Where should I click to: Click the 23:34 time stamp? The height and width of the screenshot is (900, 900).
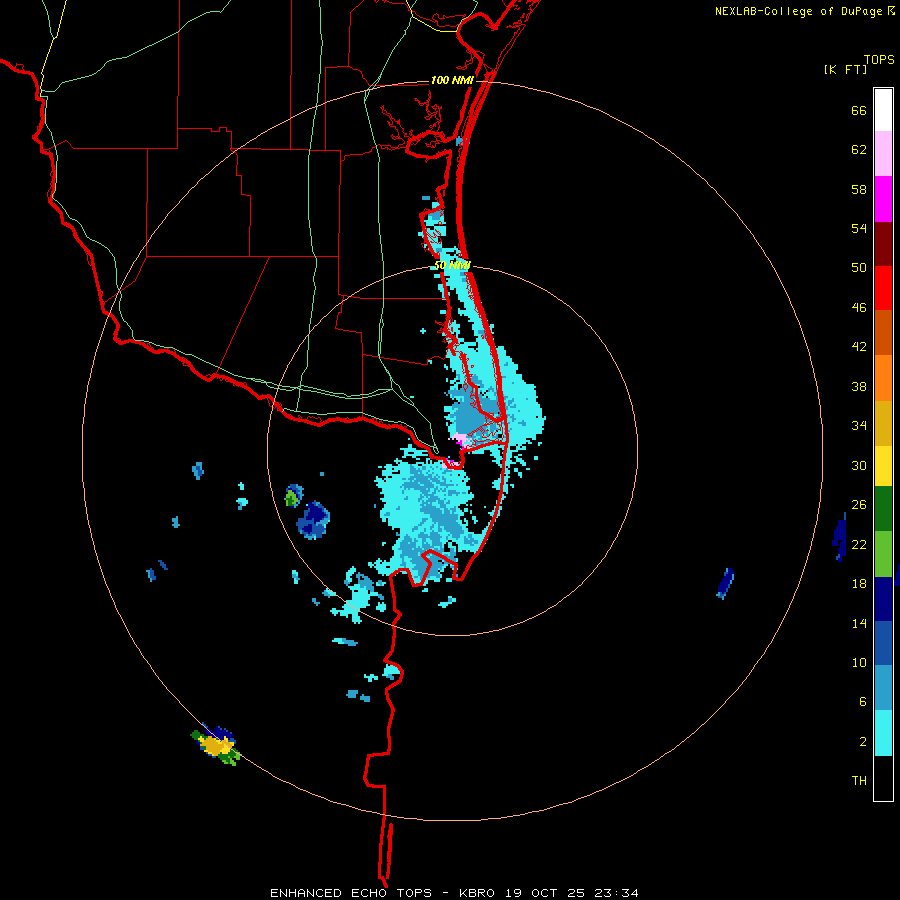[x=615, y=893]
